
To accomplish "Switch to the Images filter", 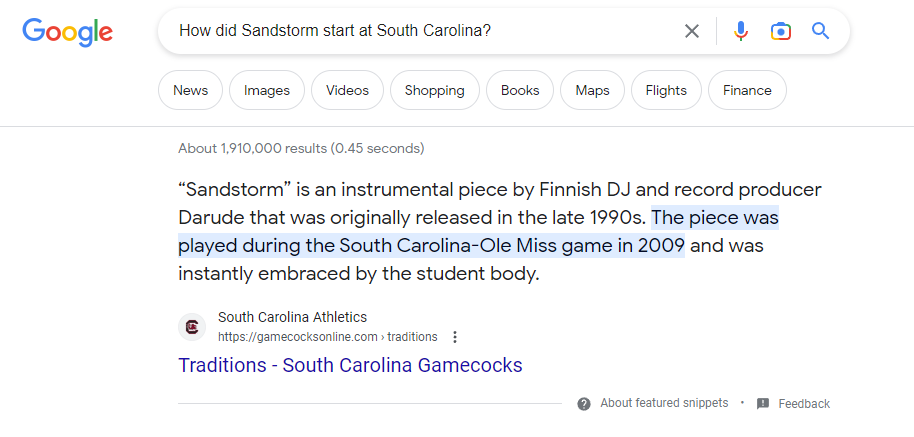I will [267, 90].
